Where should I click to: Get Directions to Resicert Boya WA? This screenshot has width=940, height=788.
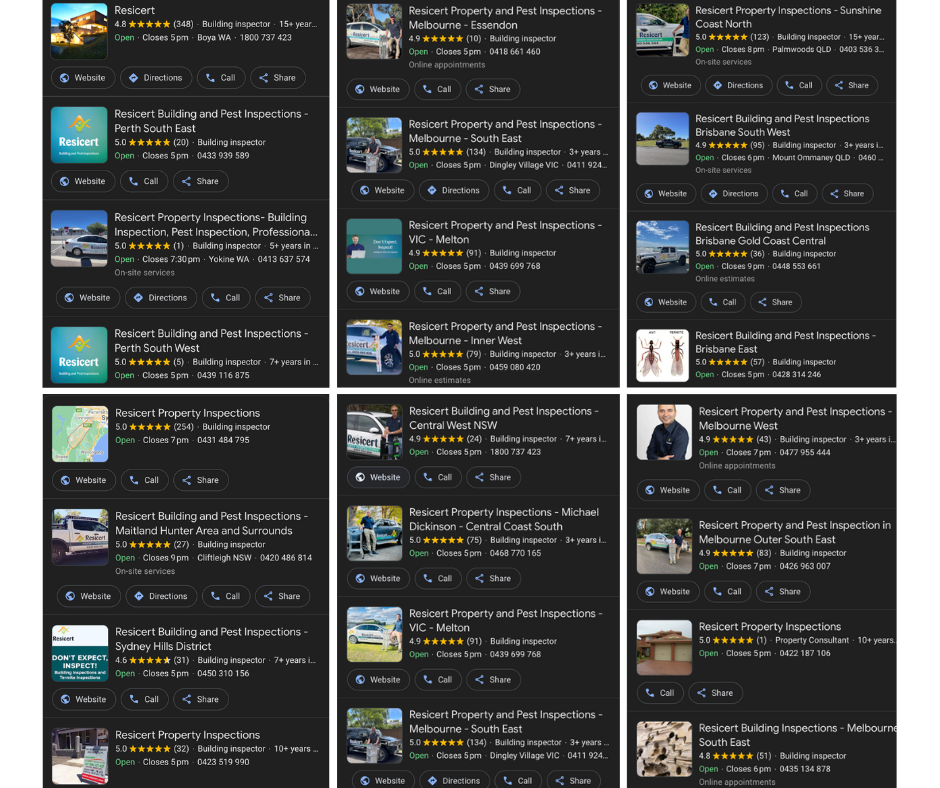point(156,78)
